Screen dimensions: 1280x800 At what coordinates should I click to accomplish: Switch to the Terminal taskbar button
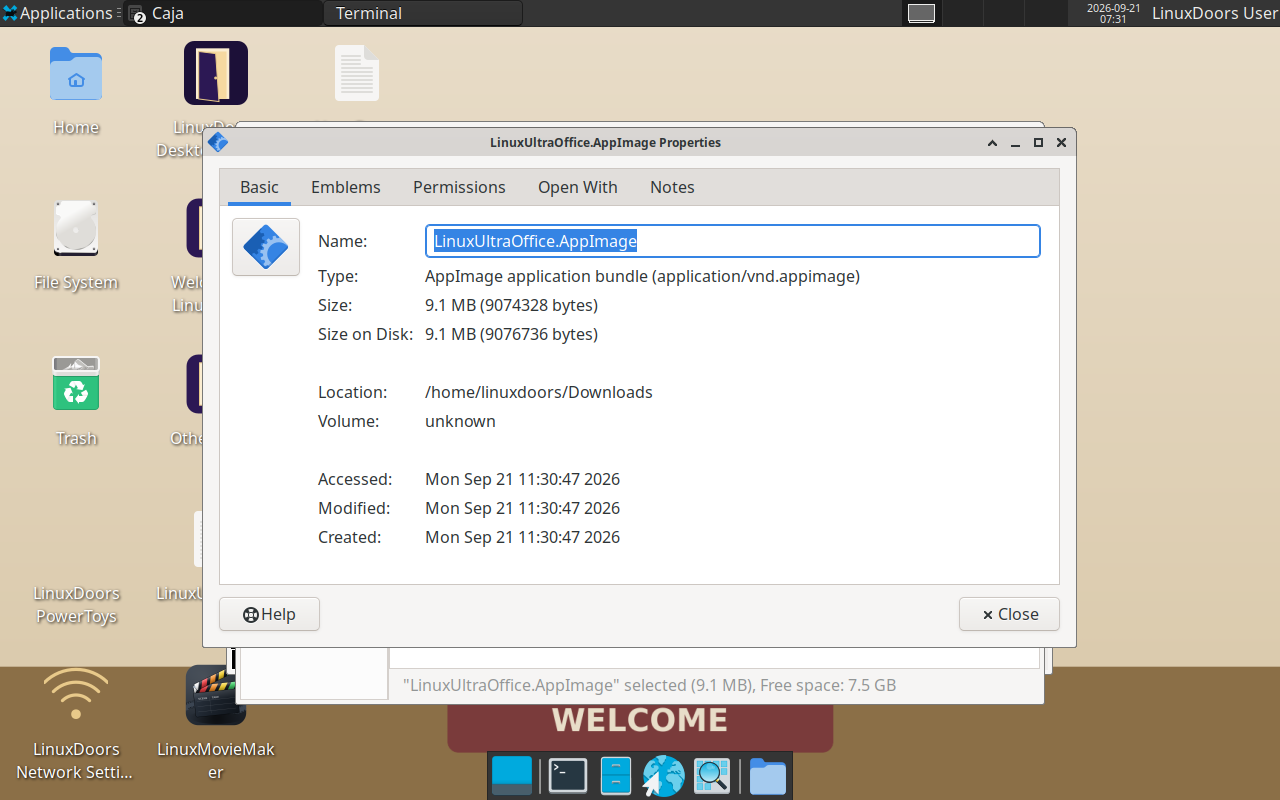pos(423,13)
